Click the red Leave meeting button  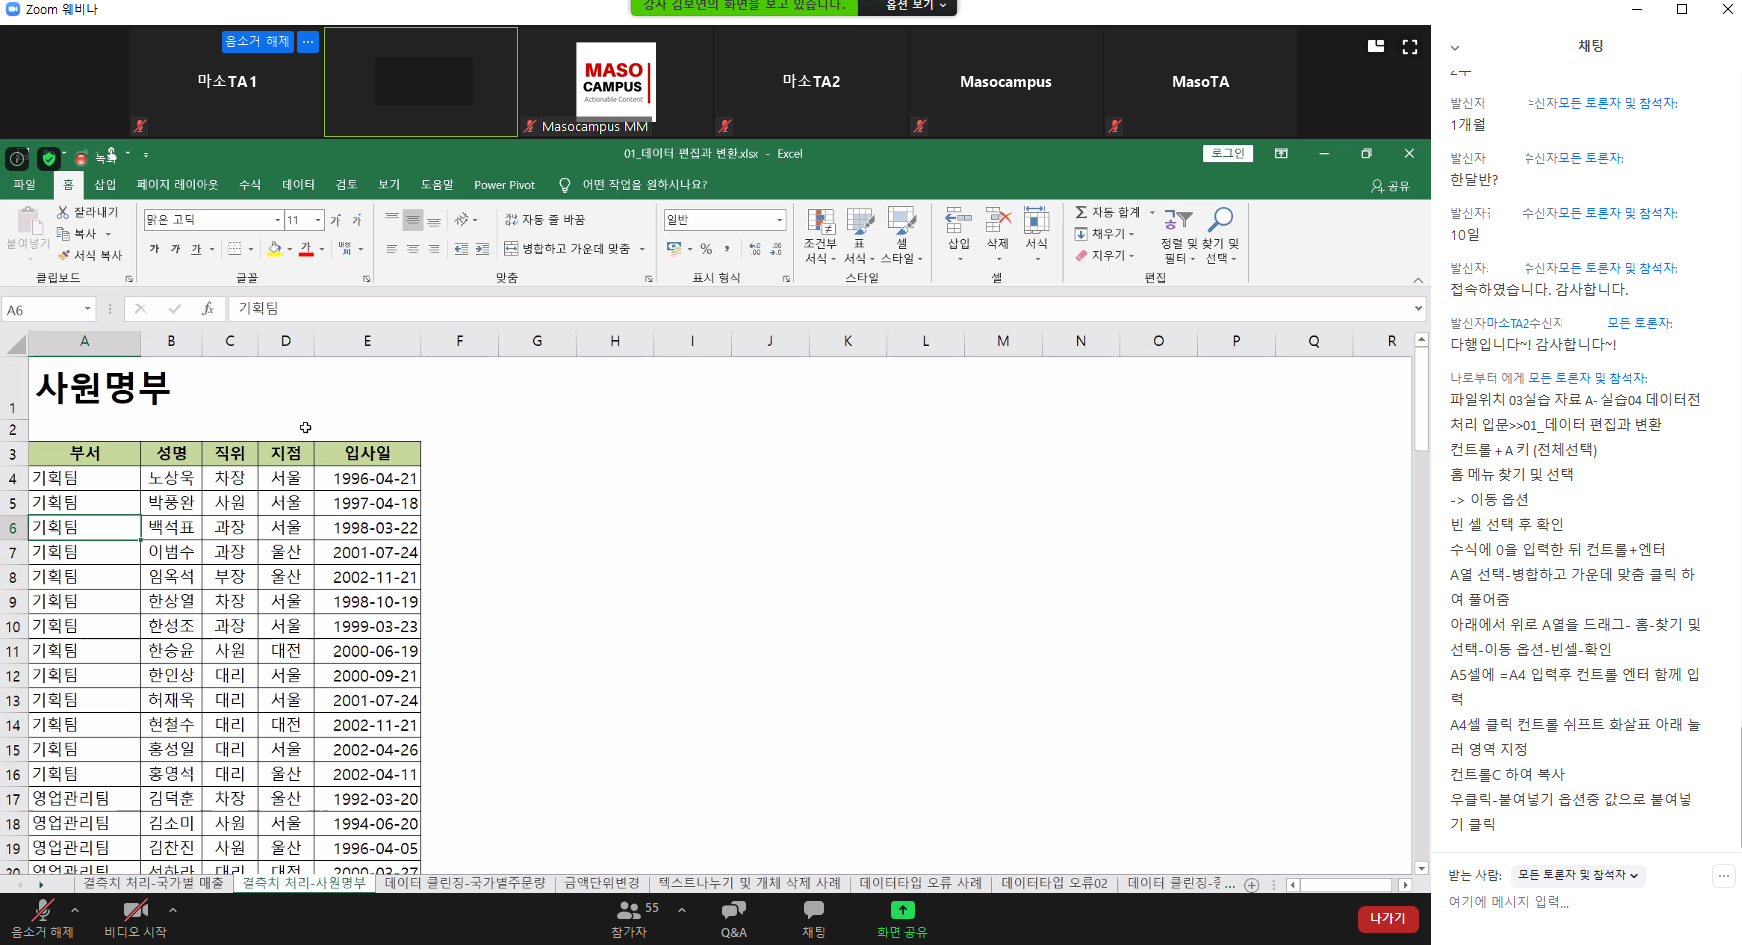click(x=1387, y=918)
